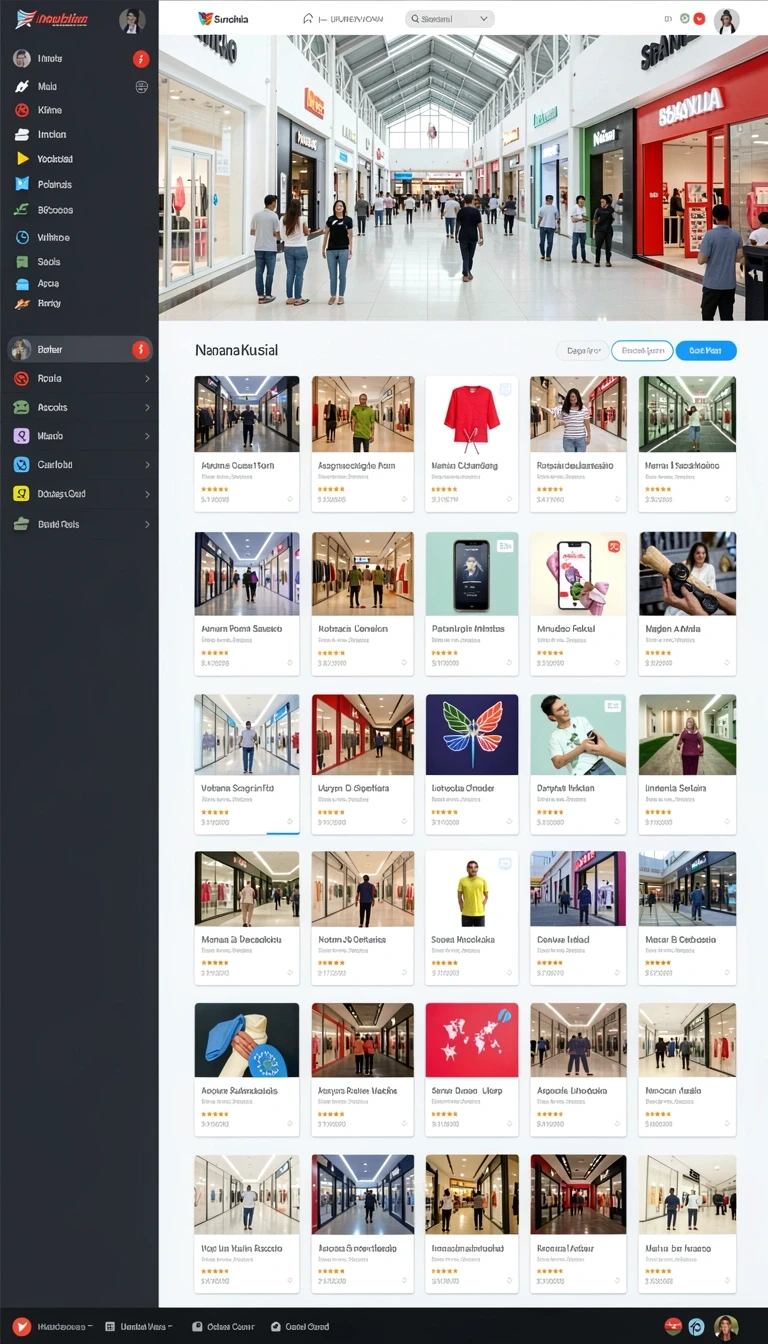The width and height of the screenshot is (768, 1344).
Task: Open the butterfly logo thumbnail
Action: click(472, 735)
